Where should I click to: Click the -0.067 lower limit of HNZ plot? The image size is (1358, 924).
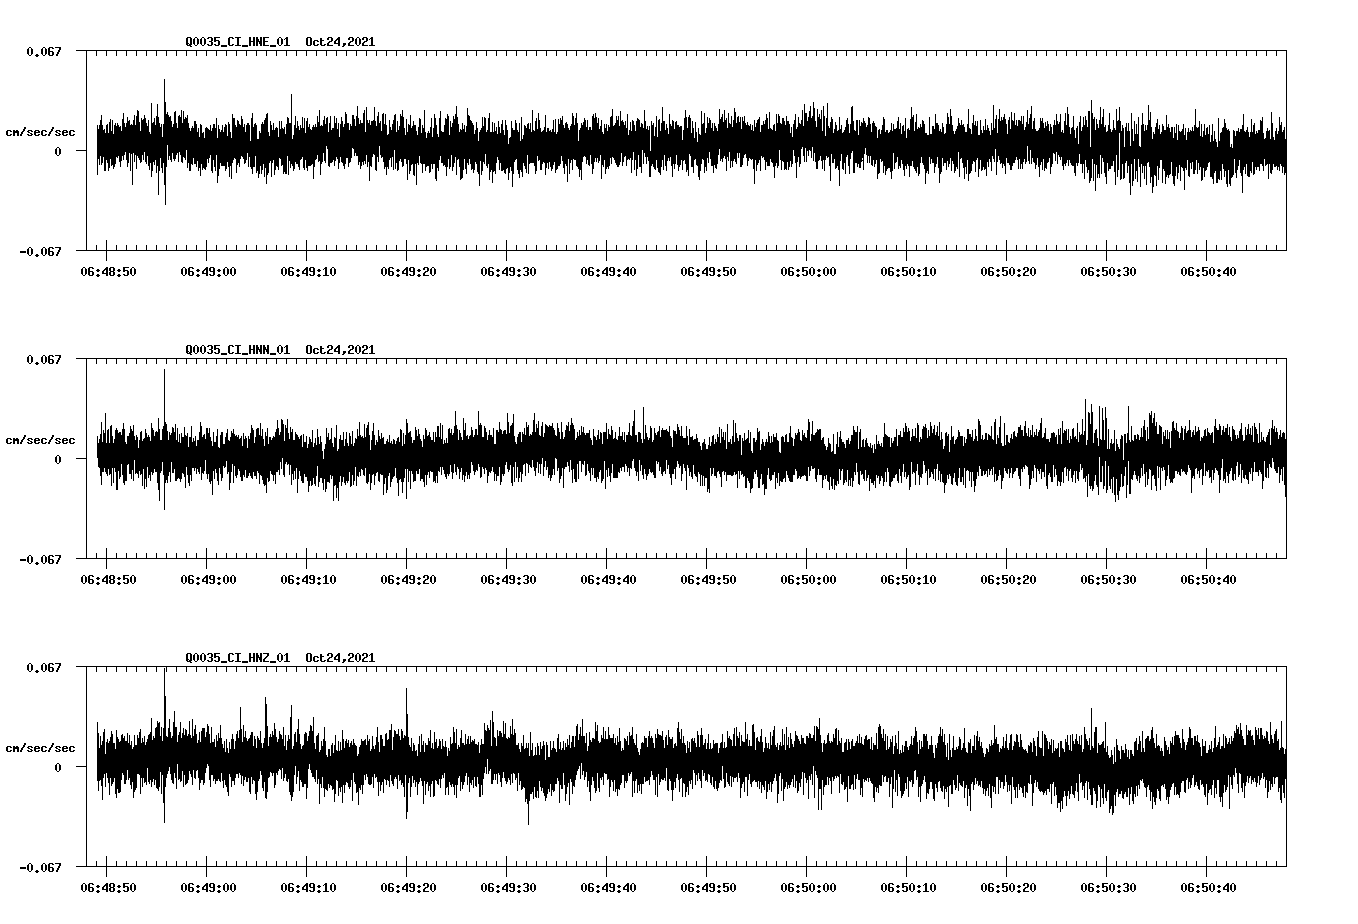(x=40, y=867)
